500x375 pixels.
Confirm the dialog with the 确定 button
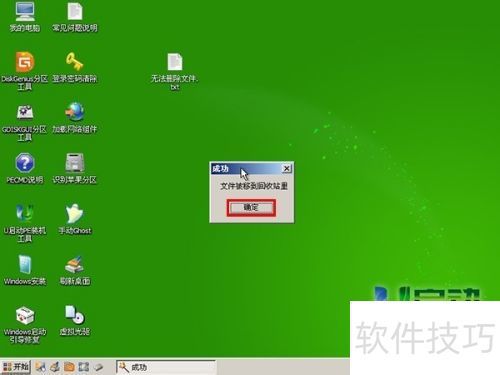coord(251,208)
